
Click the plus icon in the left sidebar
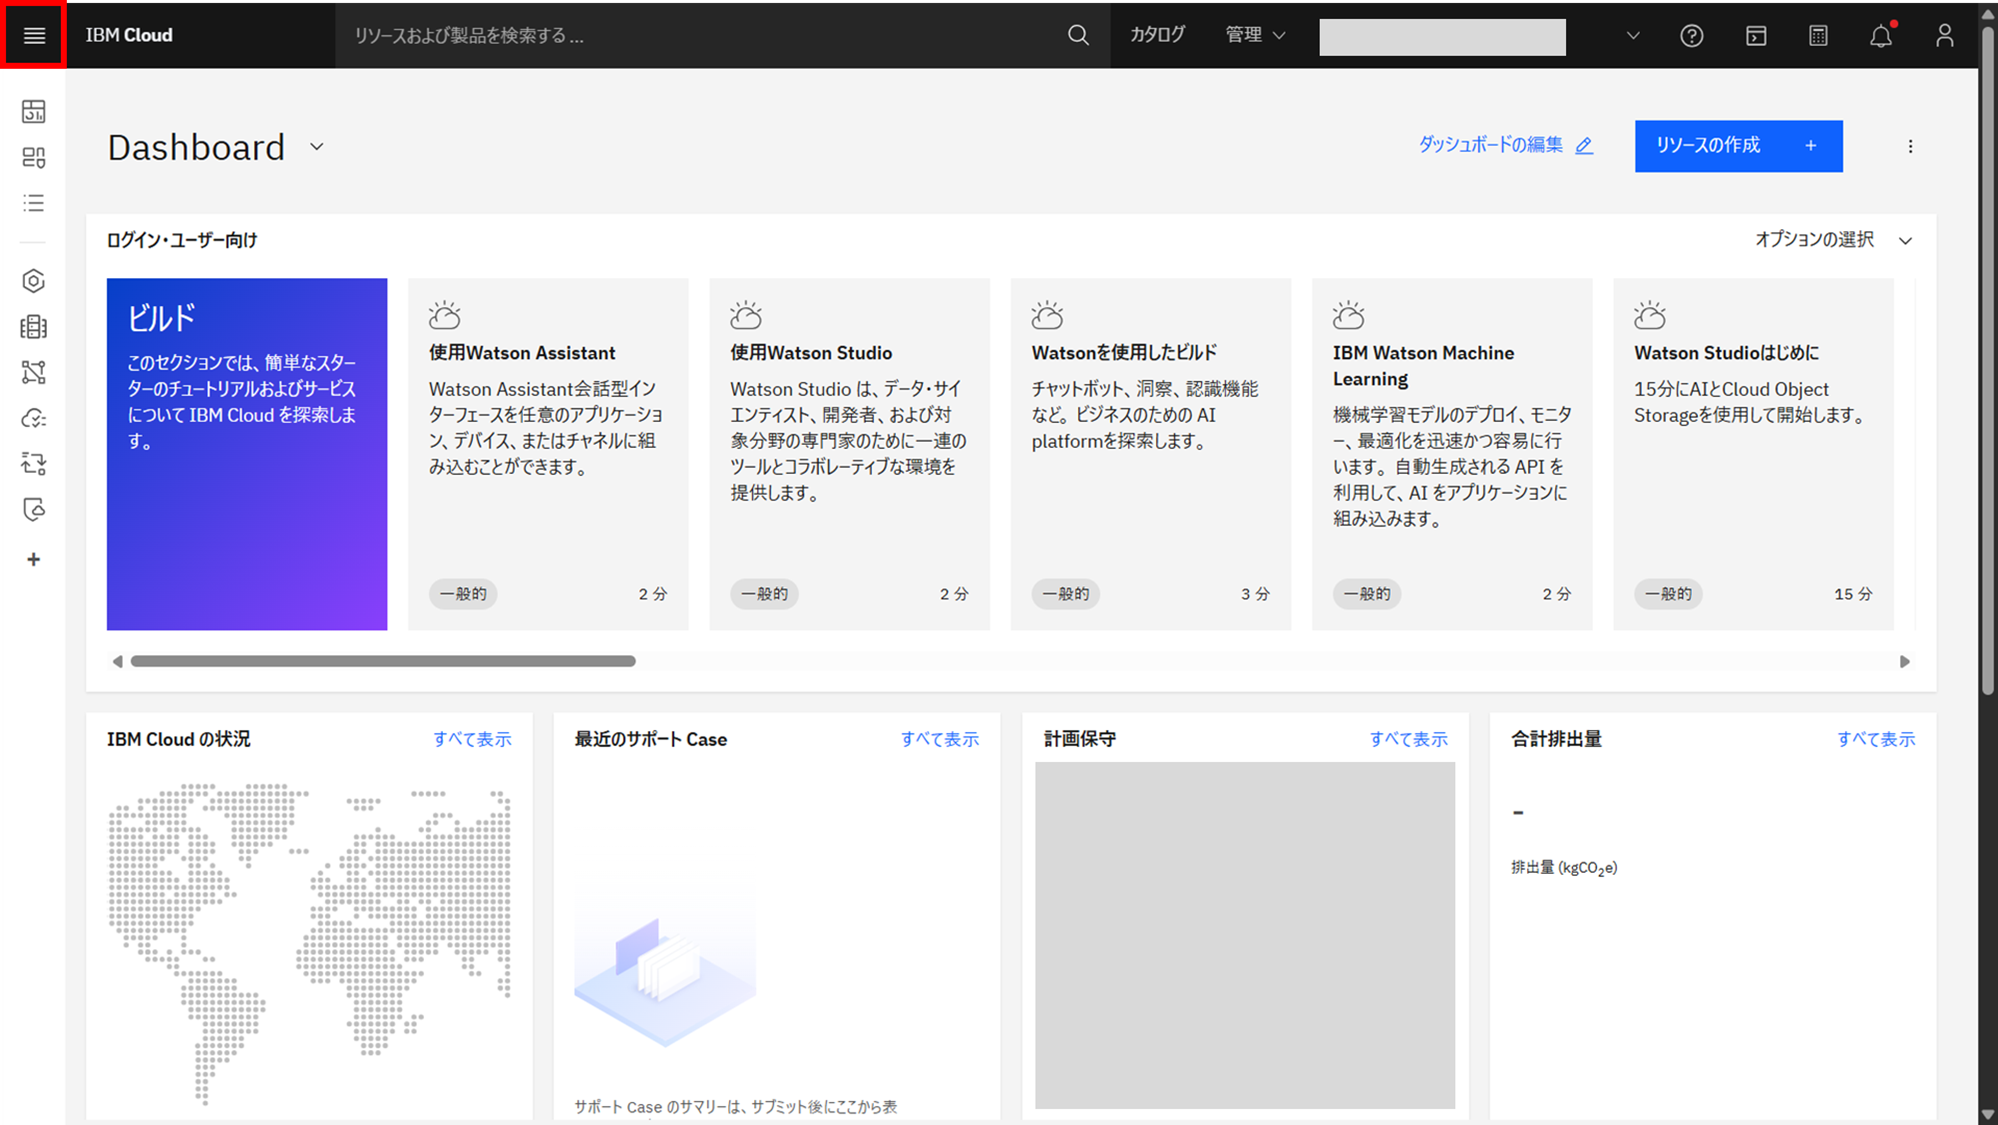(34, 559)
